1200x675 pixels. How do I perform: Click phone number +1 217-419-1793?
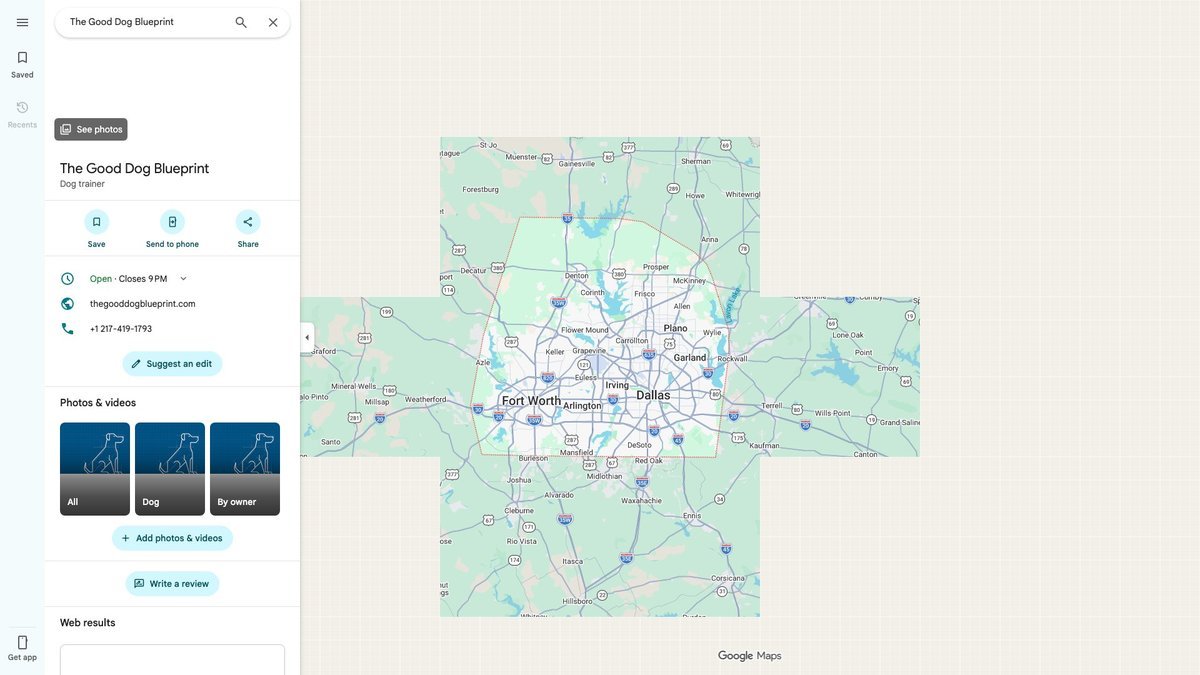[121, 329]
